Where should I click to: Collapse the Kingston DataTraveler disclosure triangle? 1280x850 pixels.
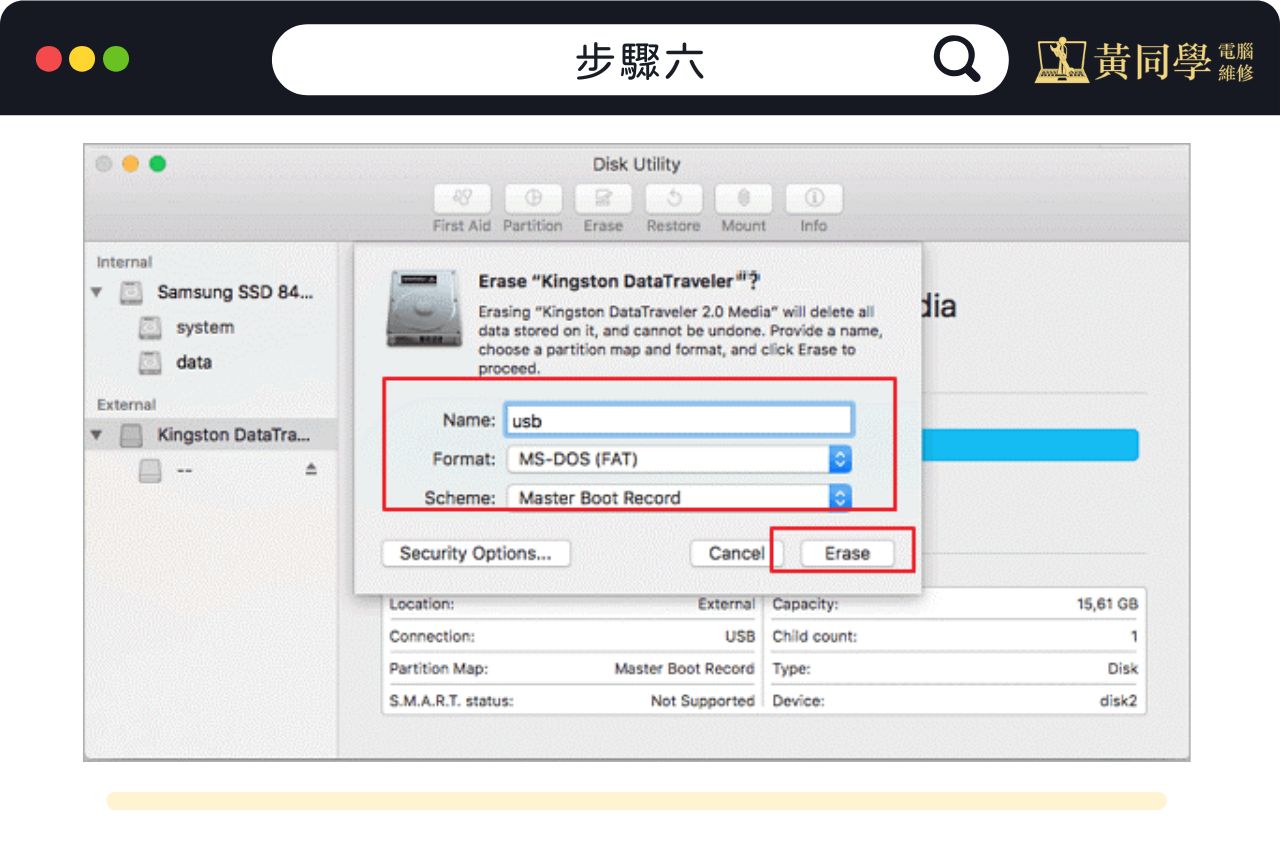97,436
